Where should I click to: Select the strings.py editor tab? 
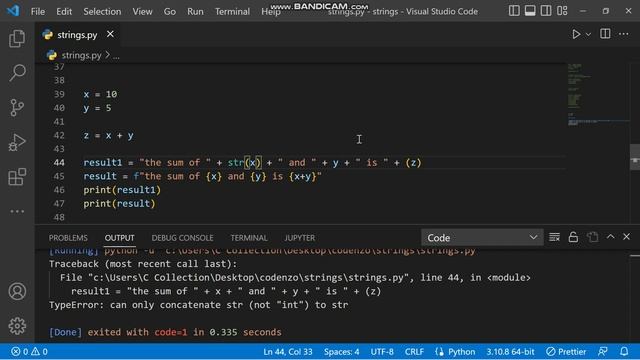coord(78,35)
